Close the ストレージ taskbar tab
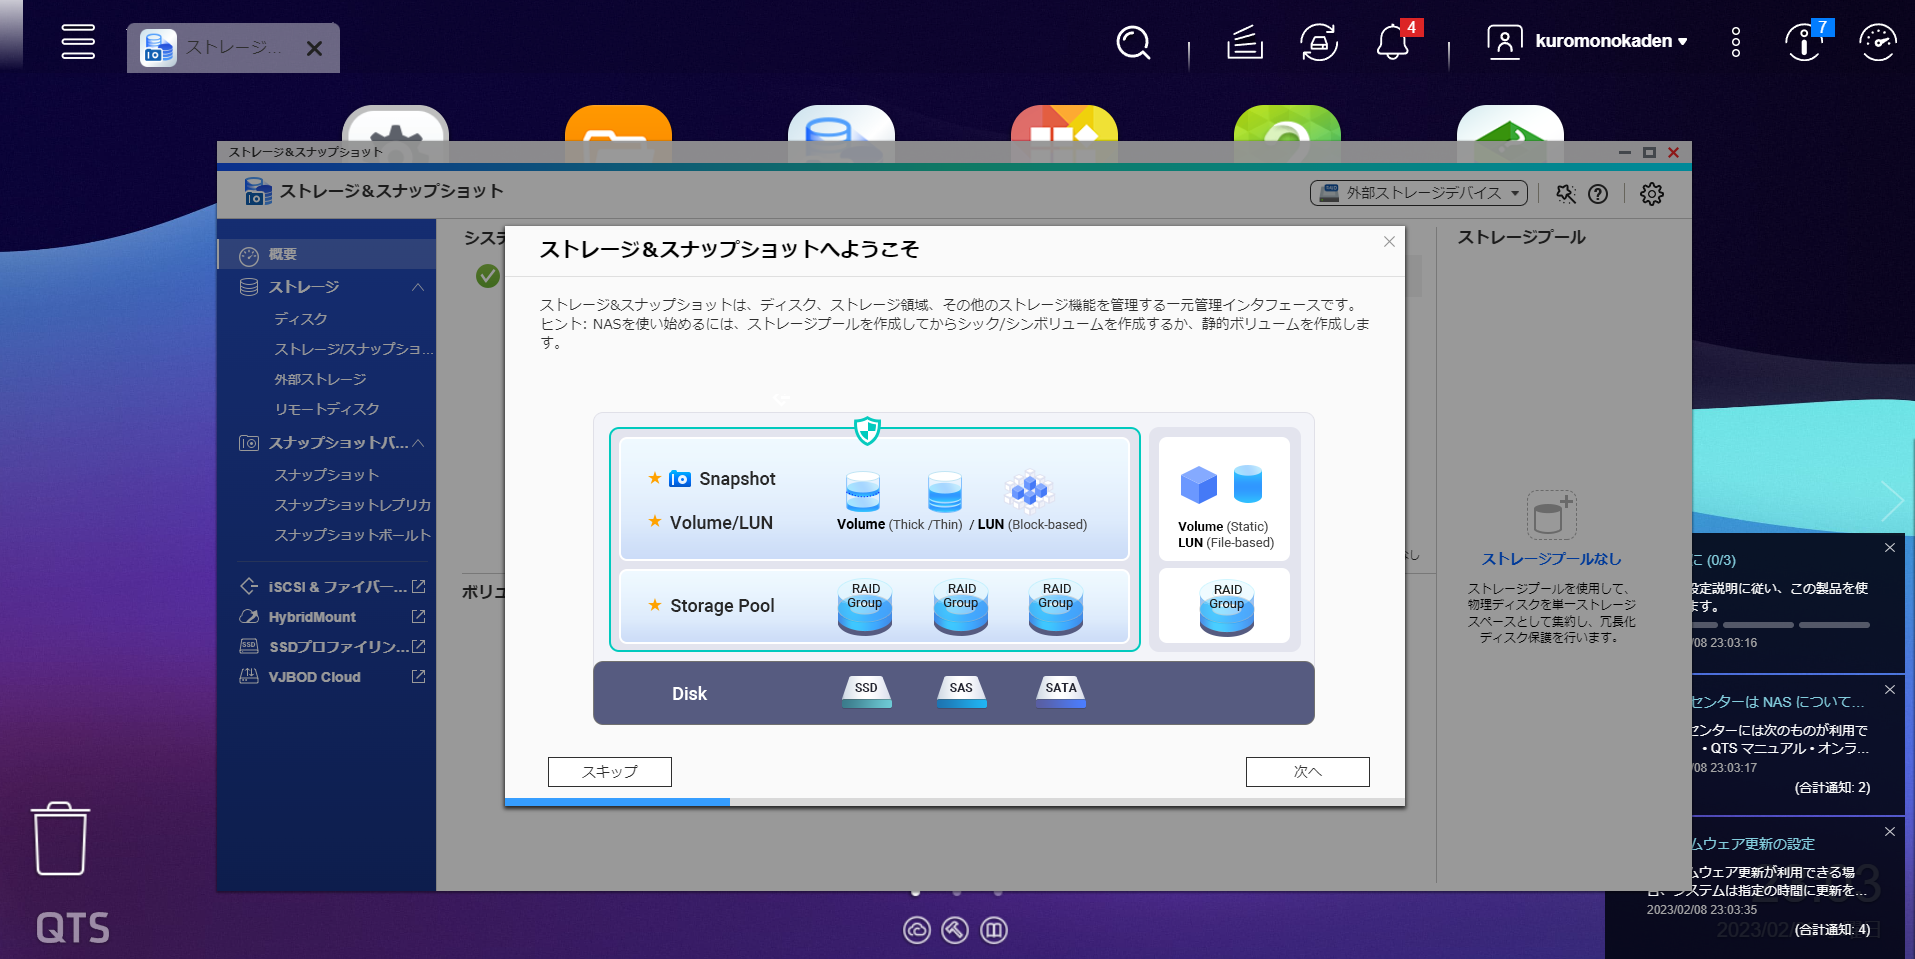Screen dimensions: 1915x959 coord(314,48)
